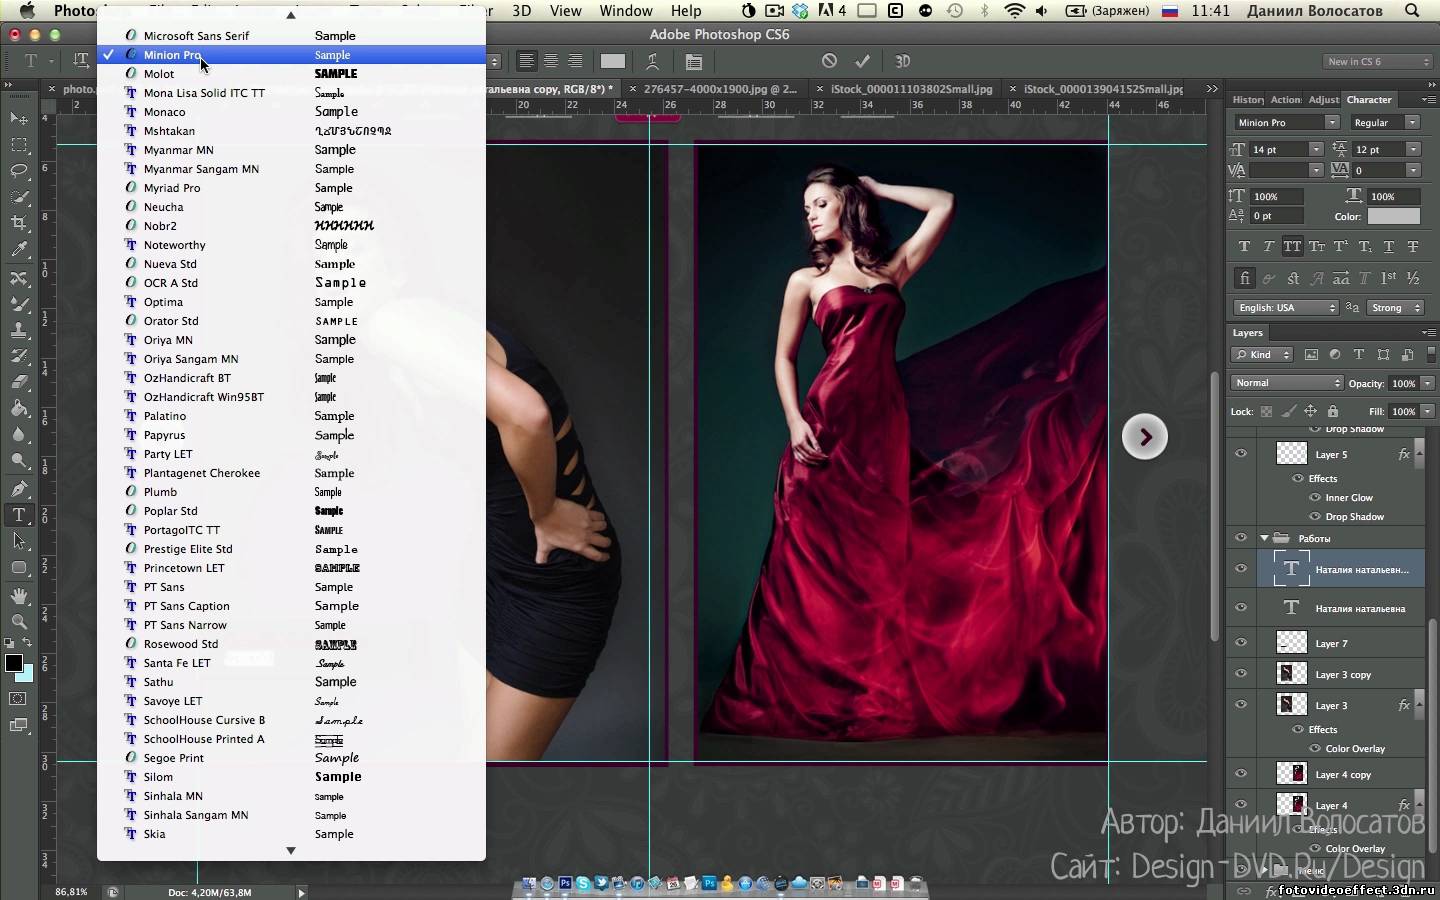This screenshot has height=900, width=1440.
Task: Select the Lasso tool in toolbar
Action: pos(19,171)
